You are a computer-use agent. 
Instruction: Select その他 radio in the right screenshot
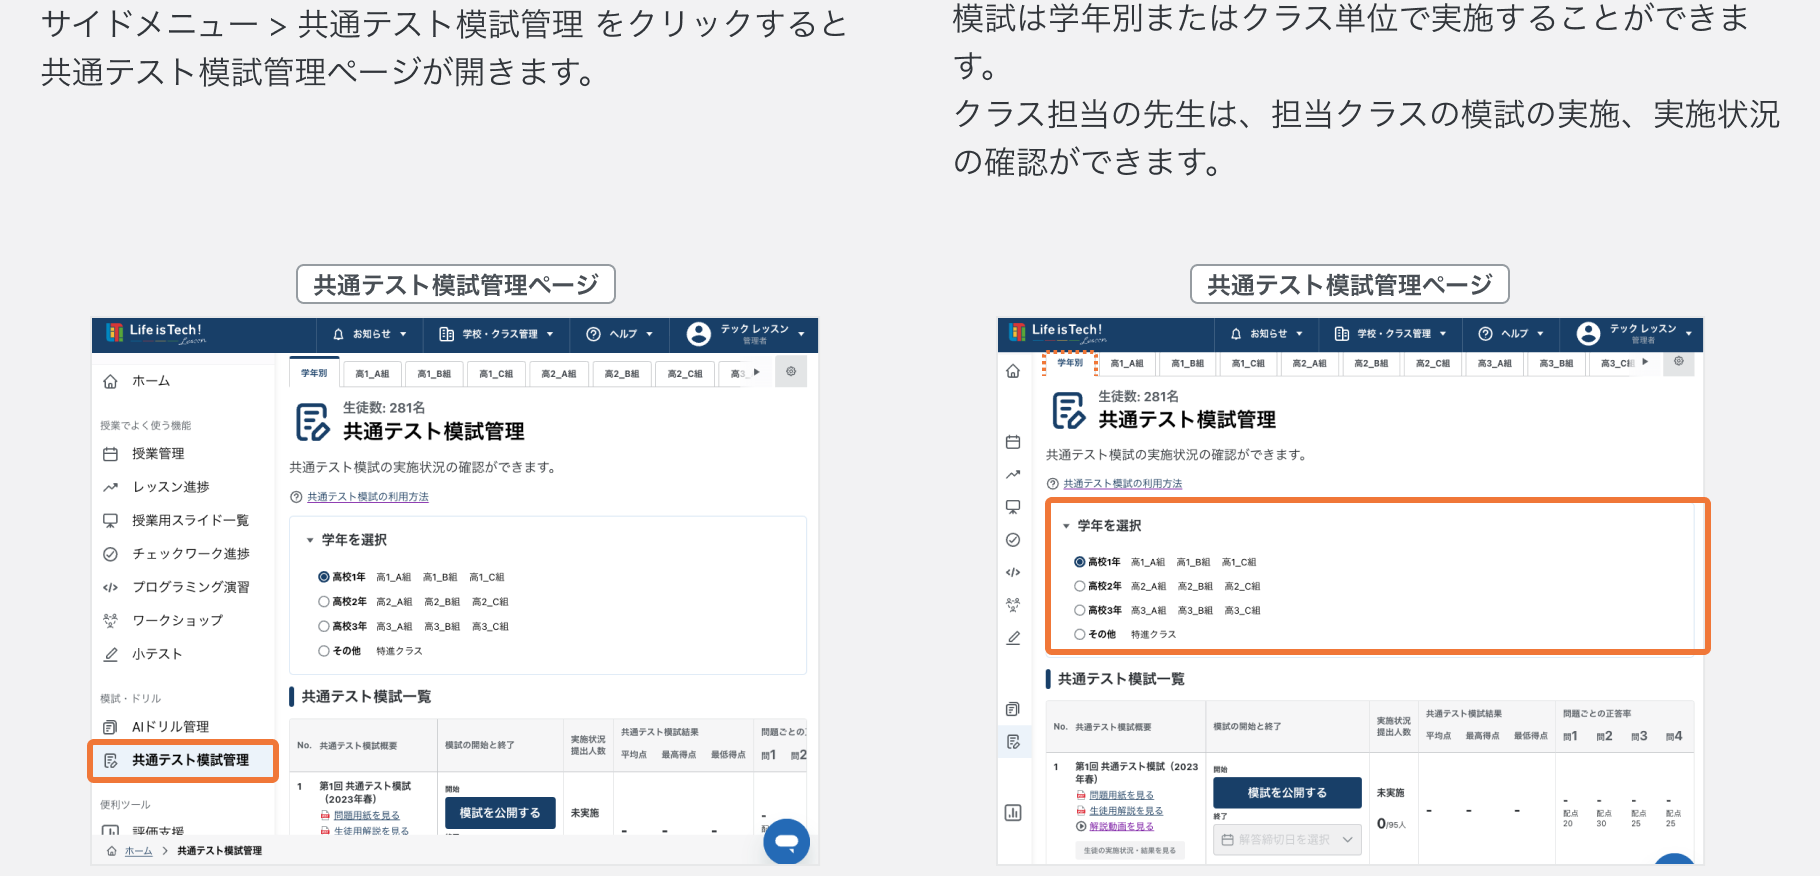point(1080,634)
